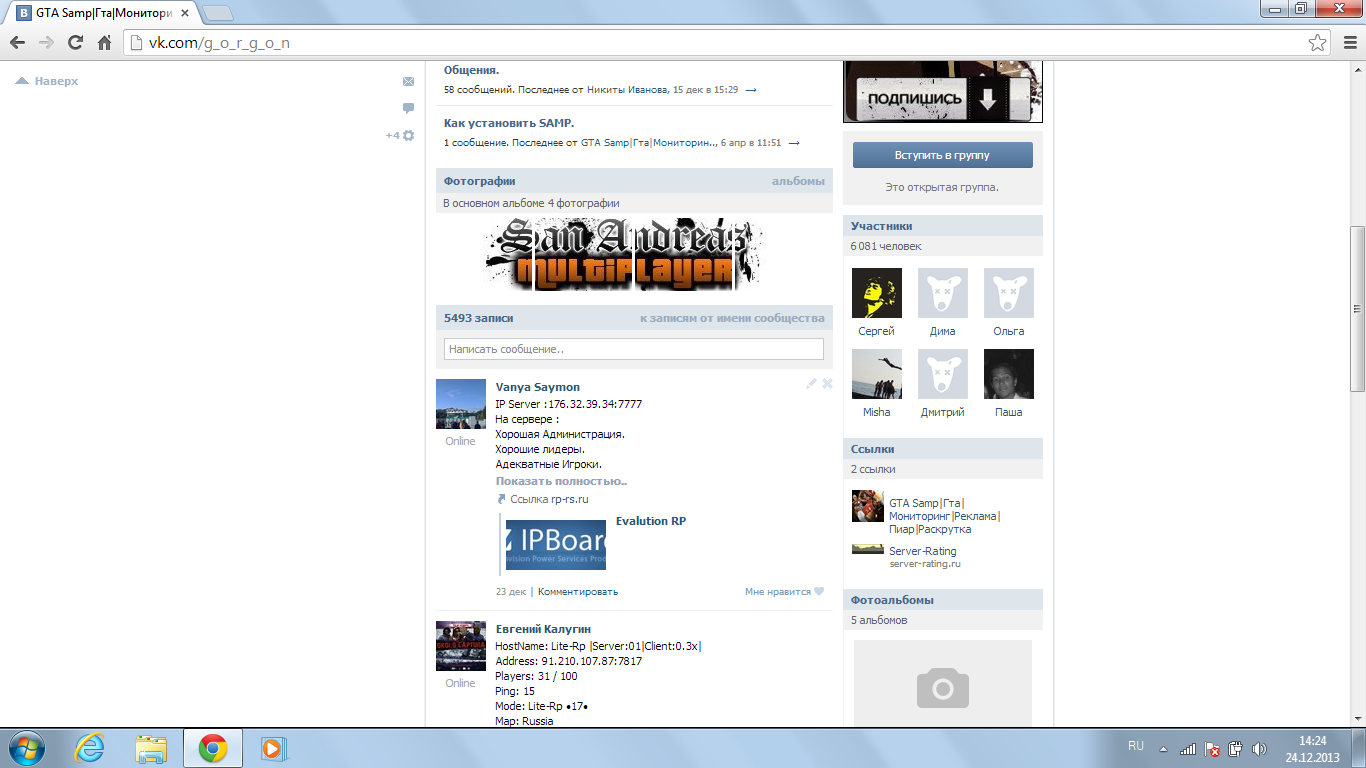Open the Участники section header

point(943,226)
